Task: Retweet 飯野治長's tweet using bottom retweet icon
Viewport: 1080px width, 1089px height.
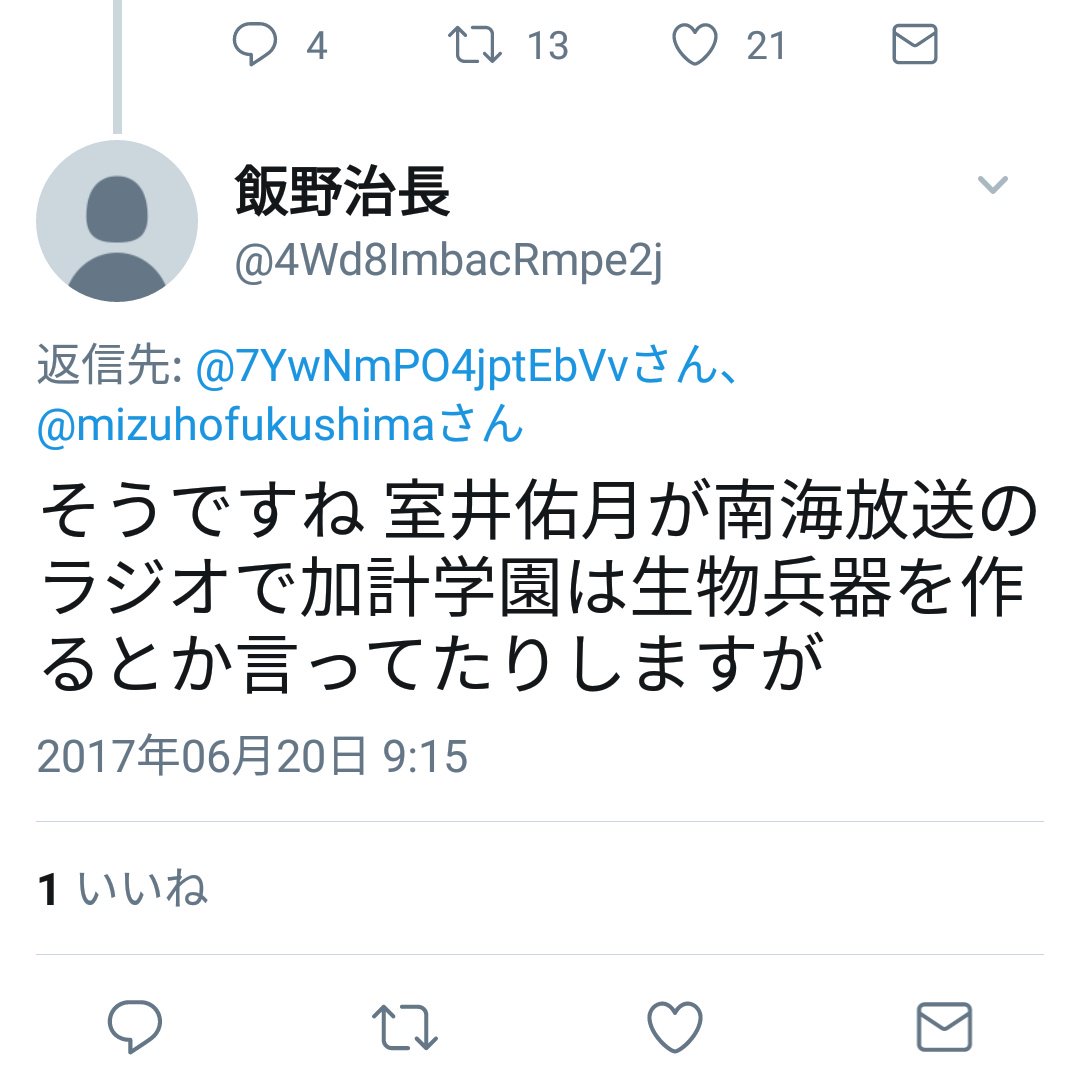Action: pyautogui.click(x=405, y=1027)
